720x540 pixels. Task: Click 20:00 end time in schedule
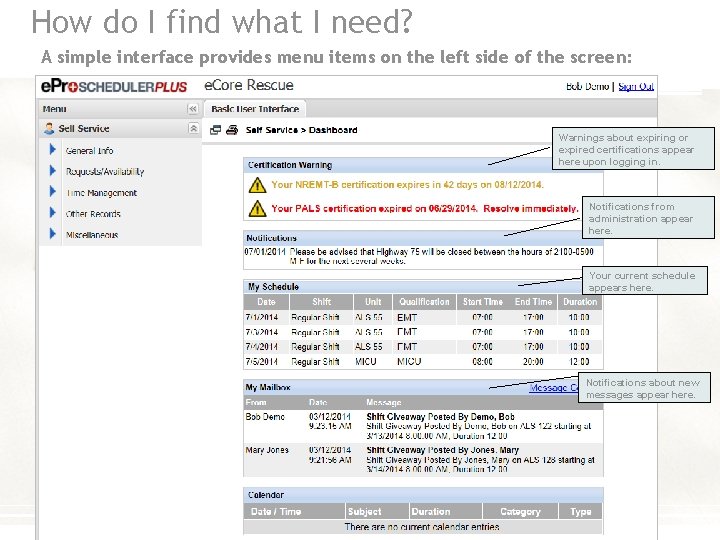[x=533, y=362]
